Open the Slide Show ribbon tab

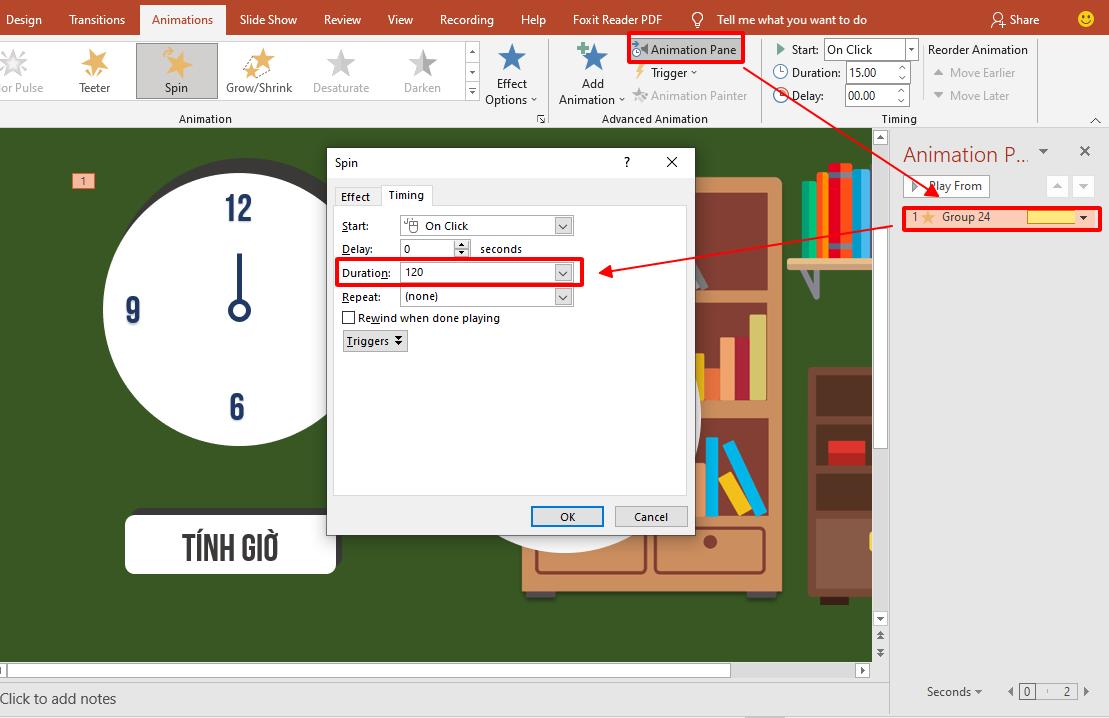pos(267,19)
